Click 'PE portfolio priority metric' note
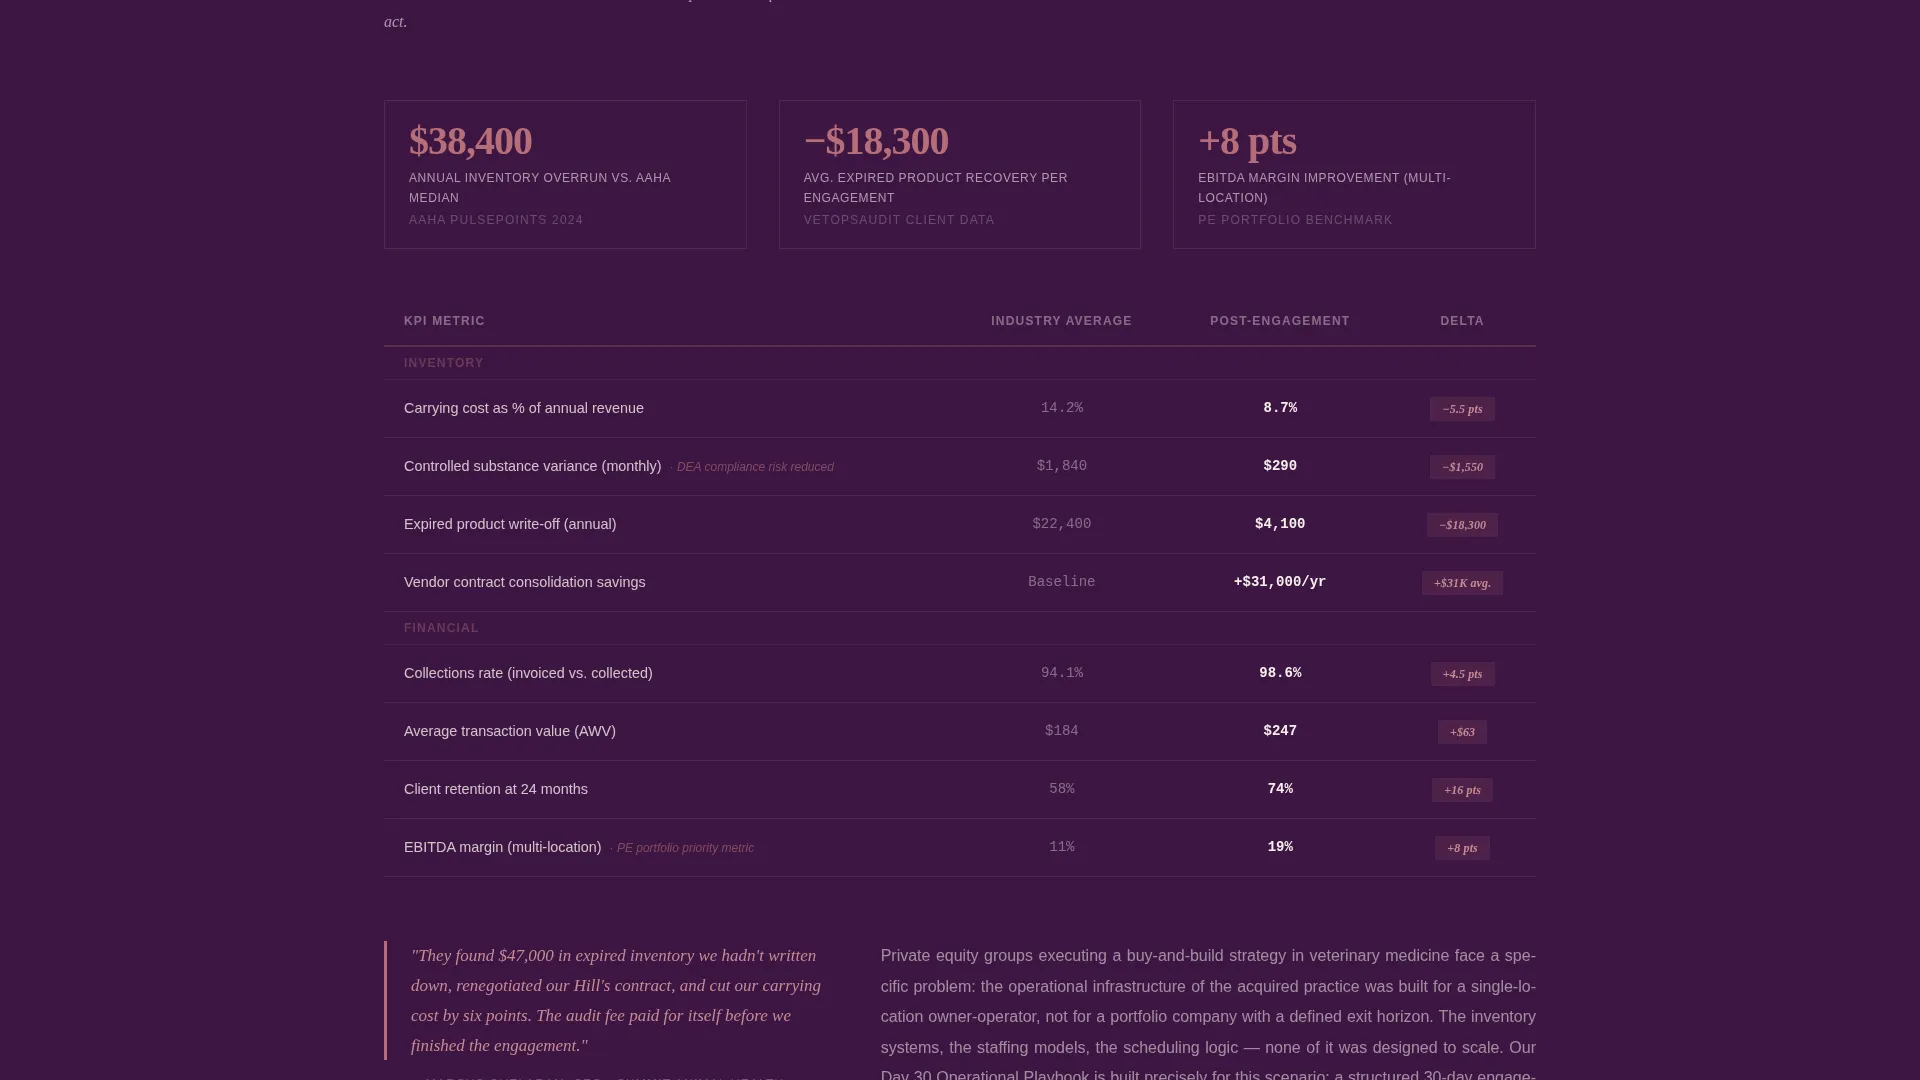Image resolution: width=1920 pixels, height=1080 pixels. pyautogui.click(x=685, y=848)
